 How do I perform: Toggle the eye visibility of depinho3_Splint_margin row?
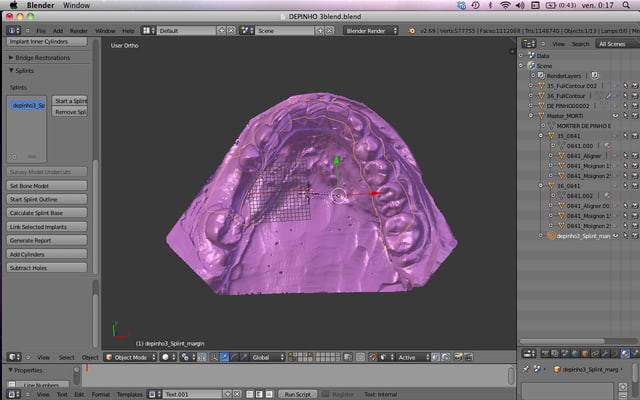pyautogui.click(x=616, y=236)
